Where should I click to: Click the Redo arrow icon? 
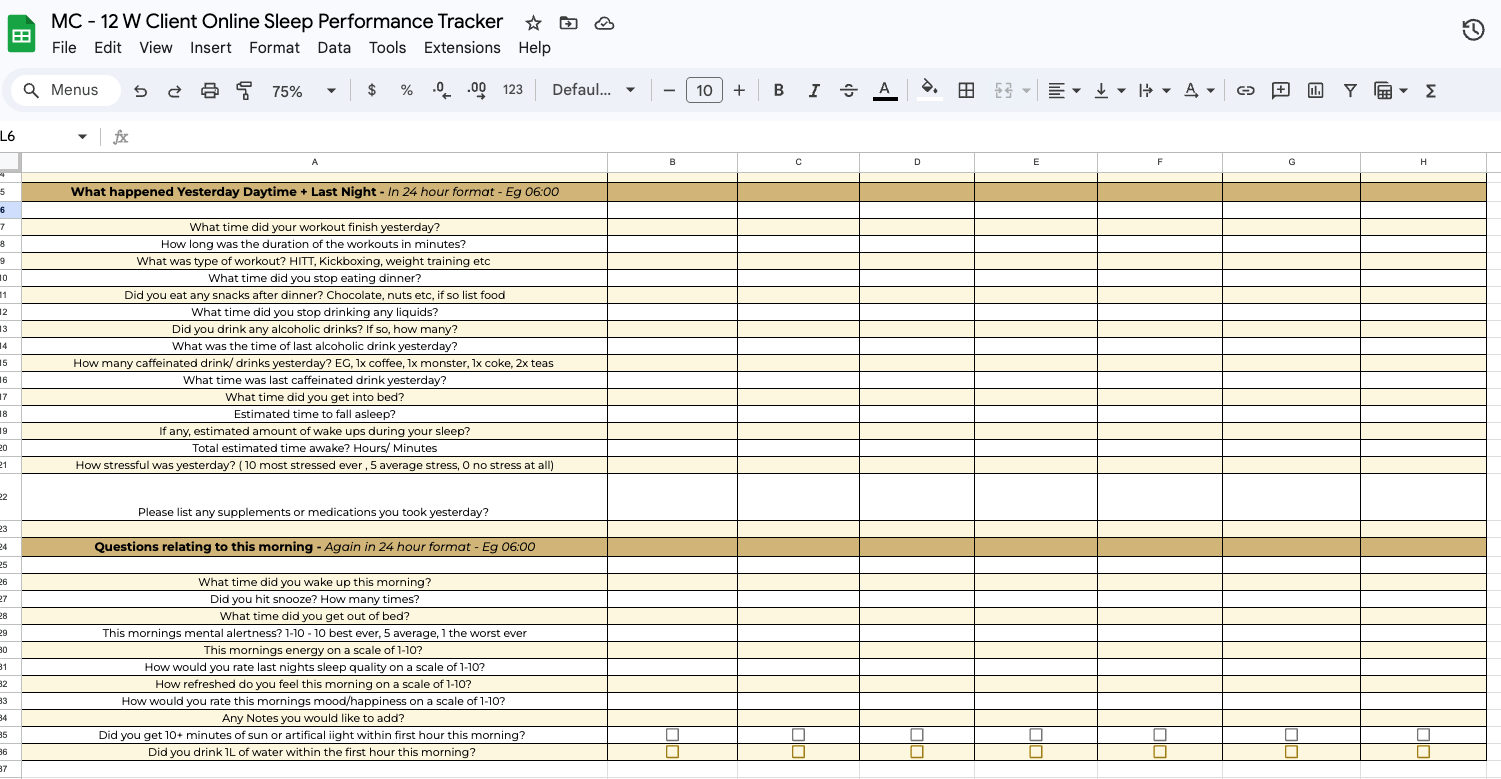point(174,90)
